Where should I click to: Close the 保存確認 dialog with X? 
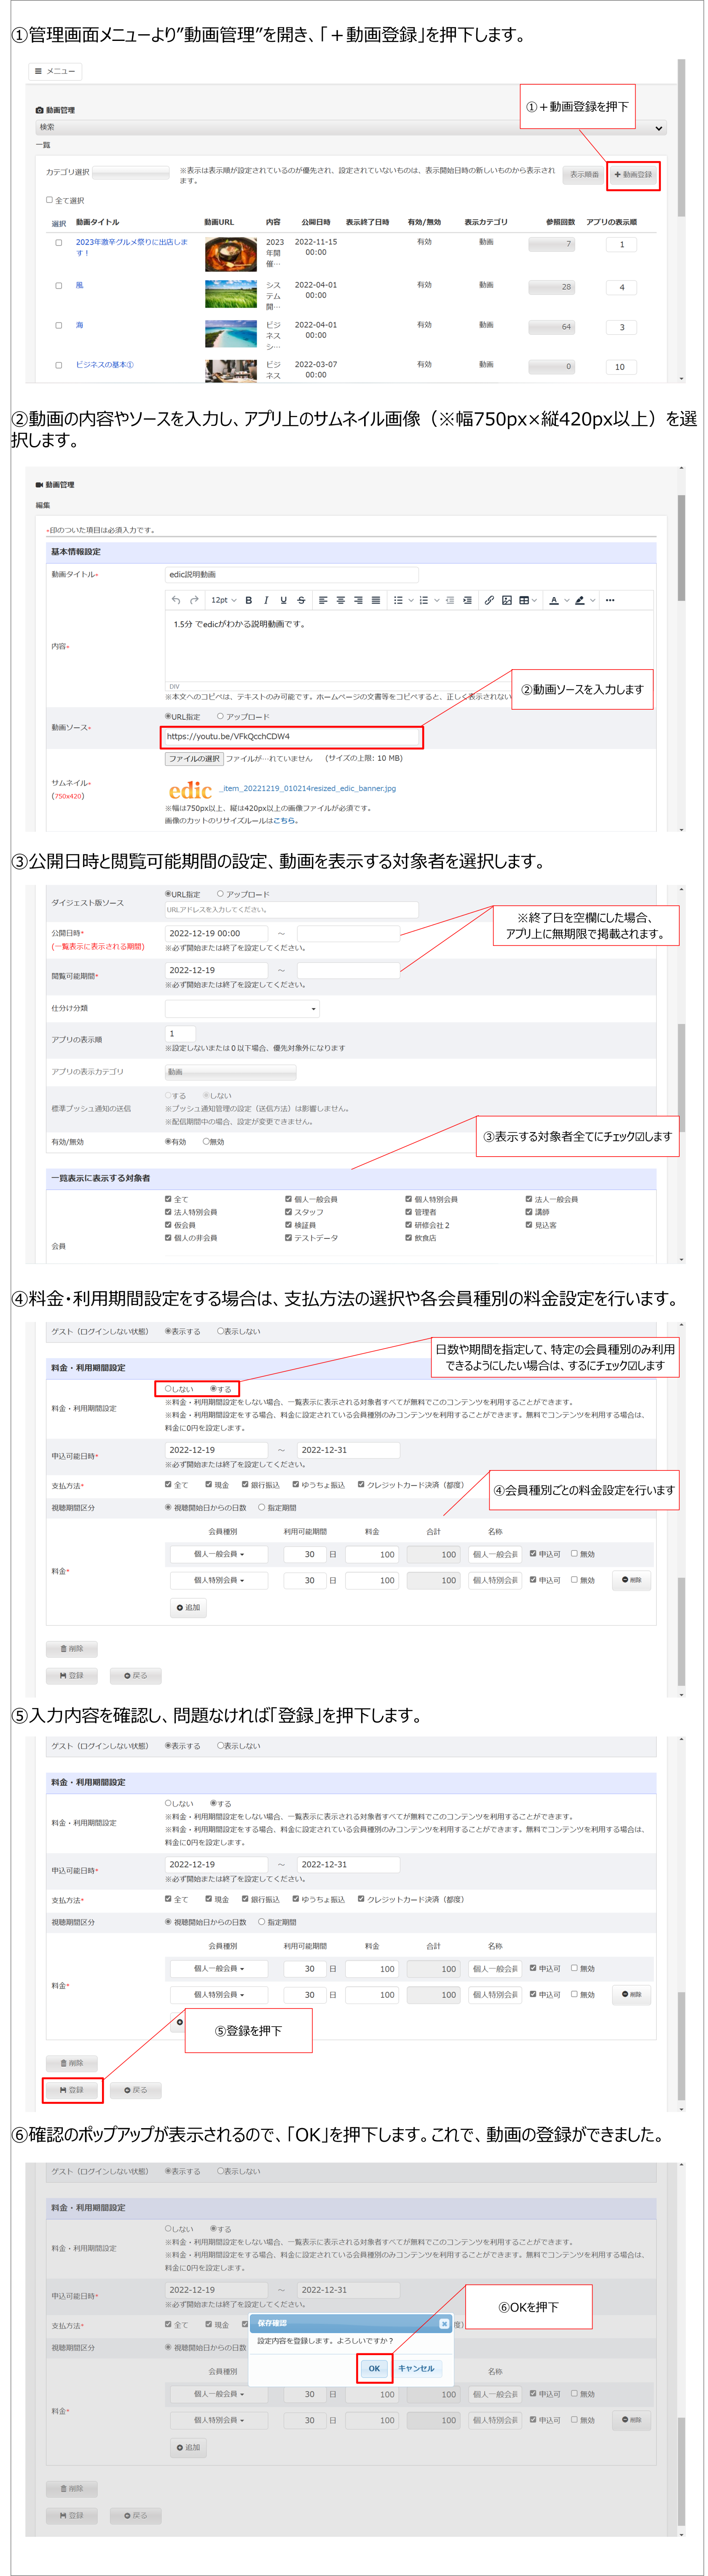(444, 2324)
